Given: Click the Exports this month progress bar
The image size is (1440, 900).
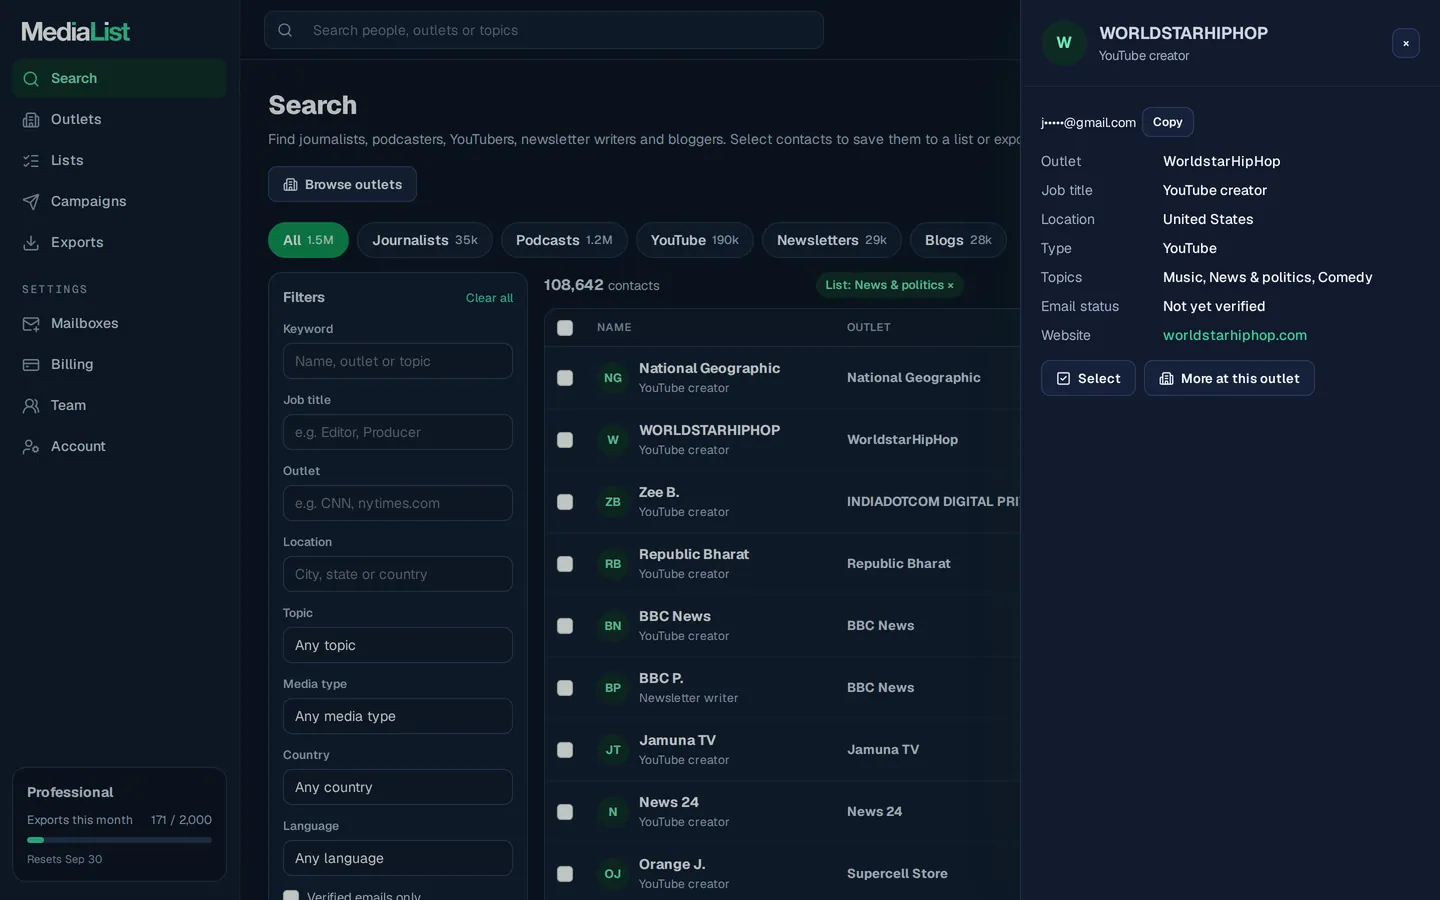Looking at the screenshot, I should [x=119, y=840].
